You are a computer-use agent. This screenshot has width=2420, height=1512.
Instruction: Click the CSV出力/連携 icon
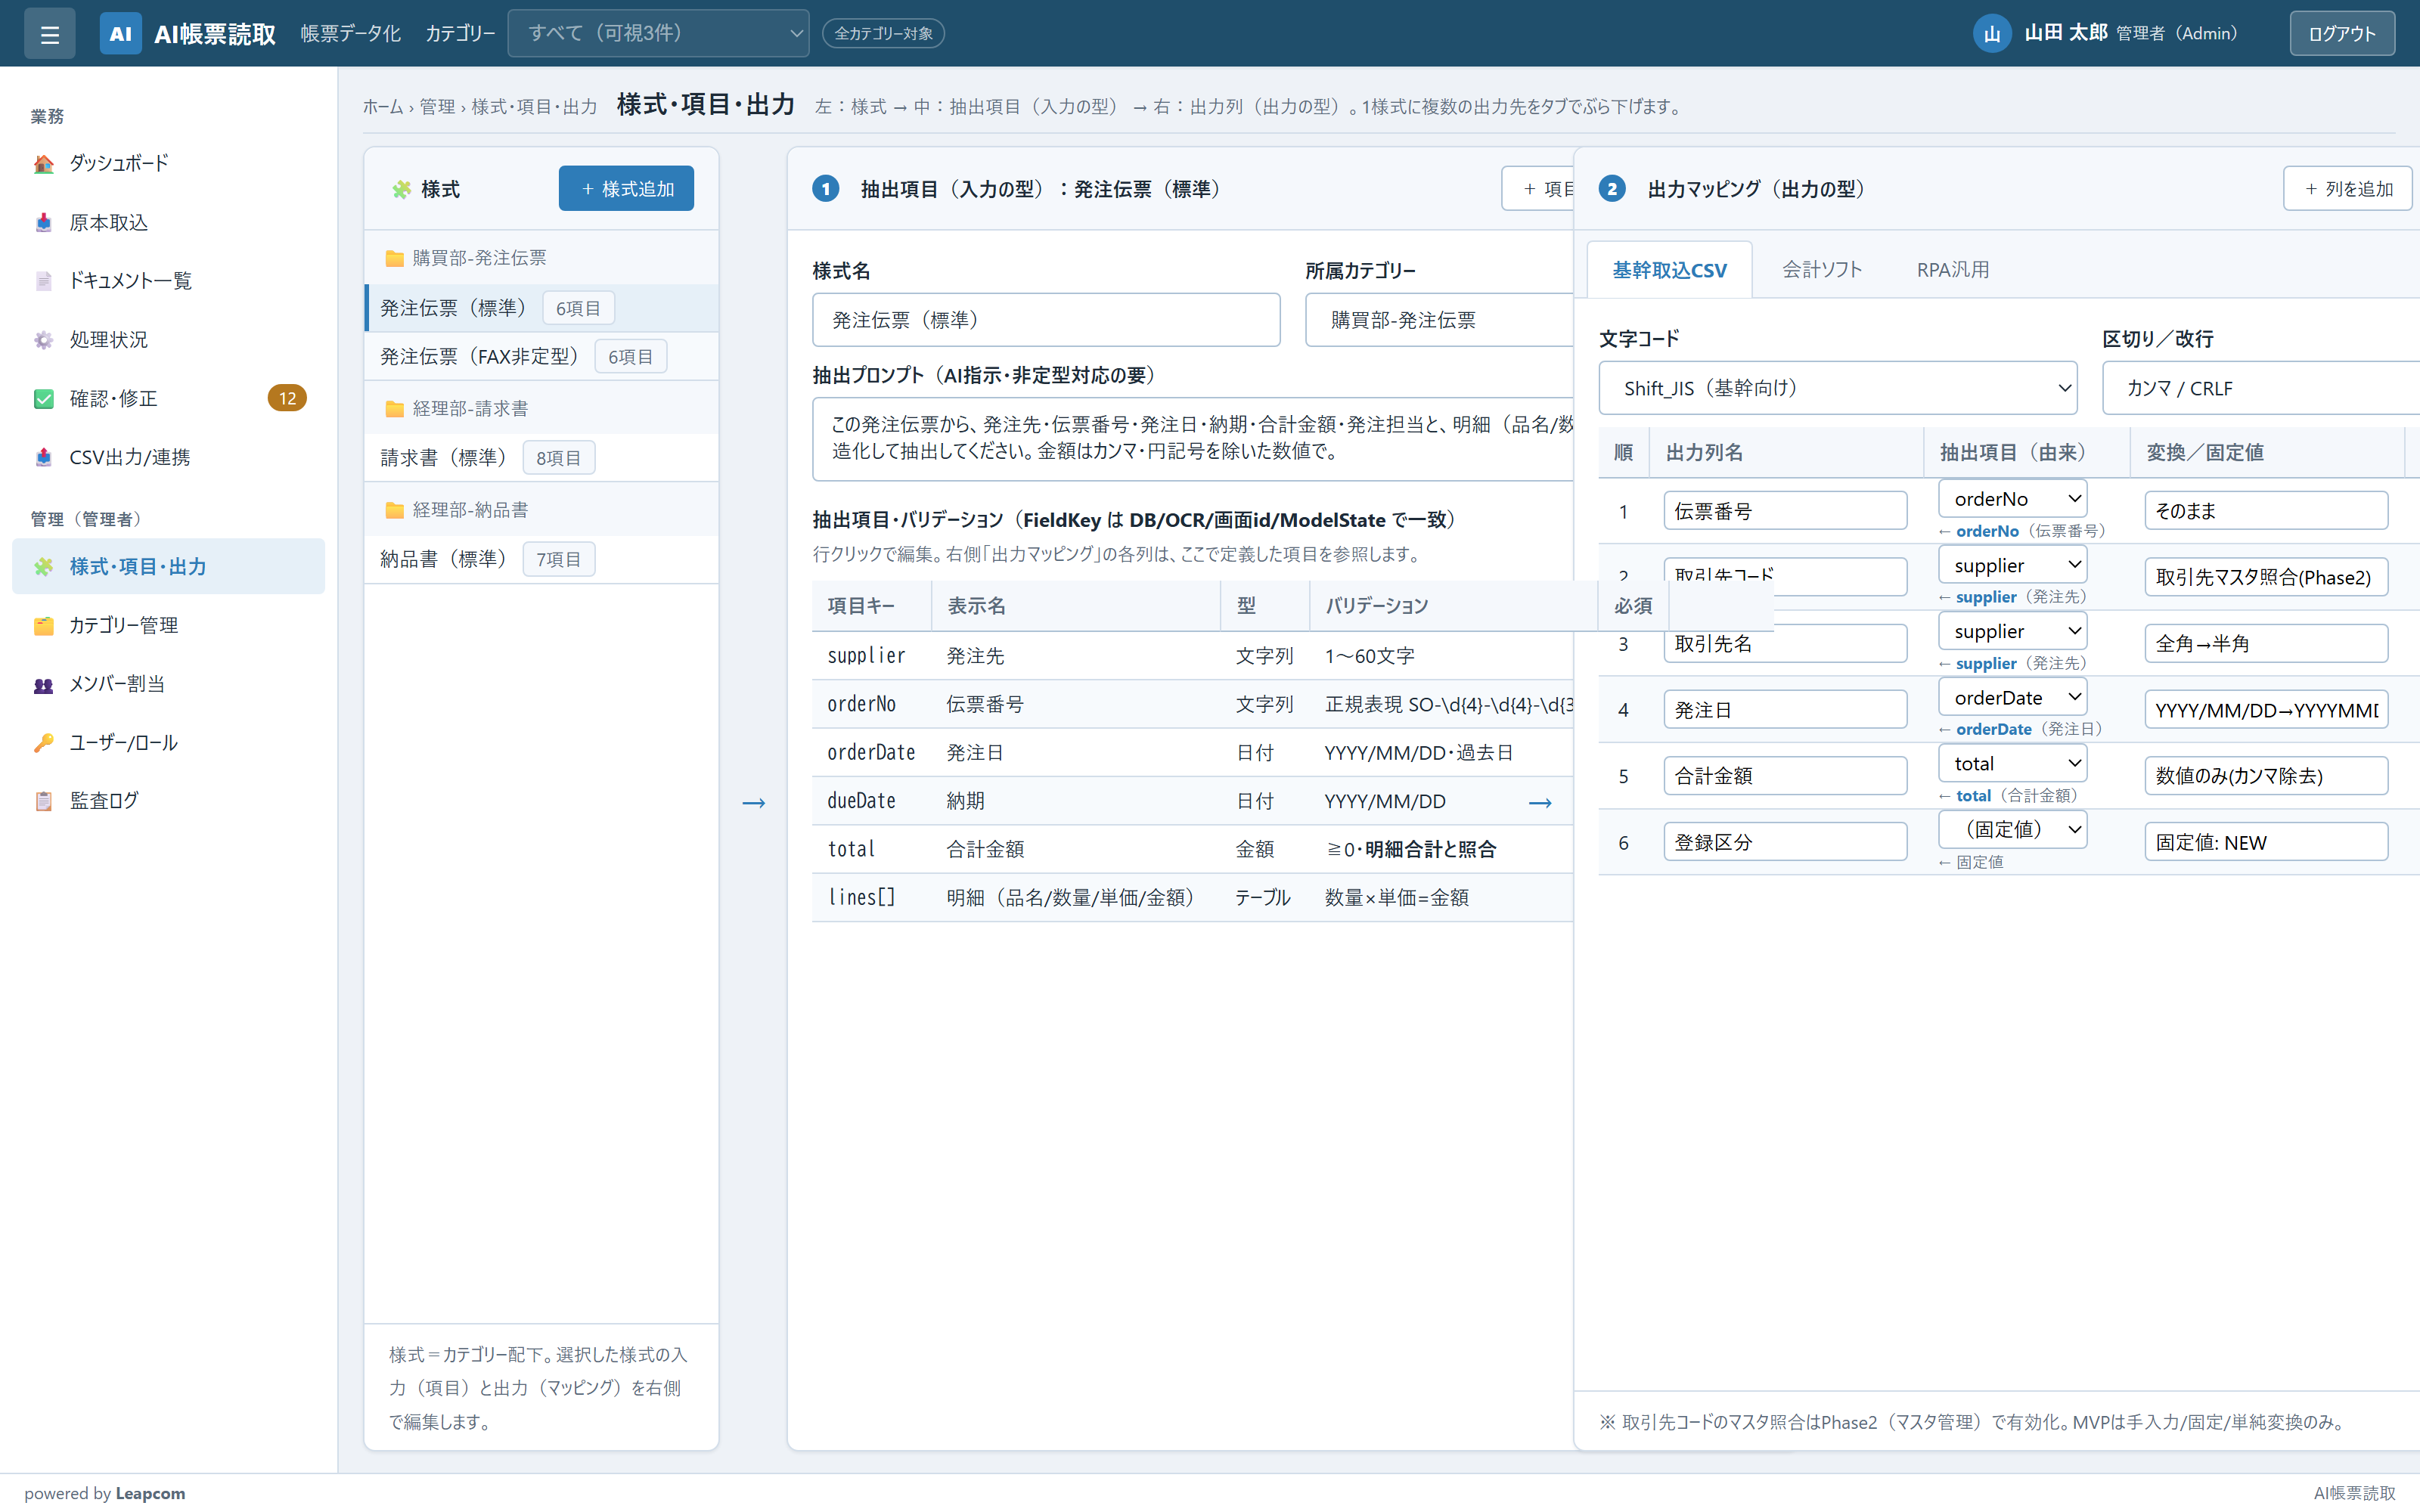[x=43, y=458]
